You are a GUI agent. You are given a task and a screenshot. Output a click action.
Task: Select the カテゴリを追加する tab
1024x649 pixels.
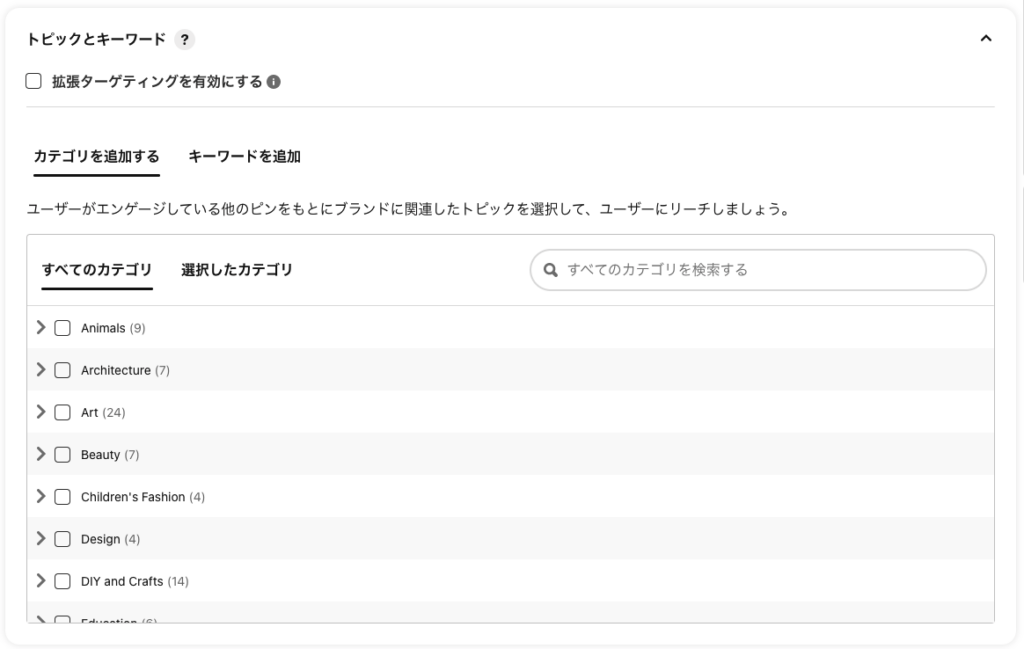[97, 157]
